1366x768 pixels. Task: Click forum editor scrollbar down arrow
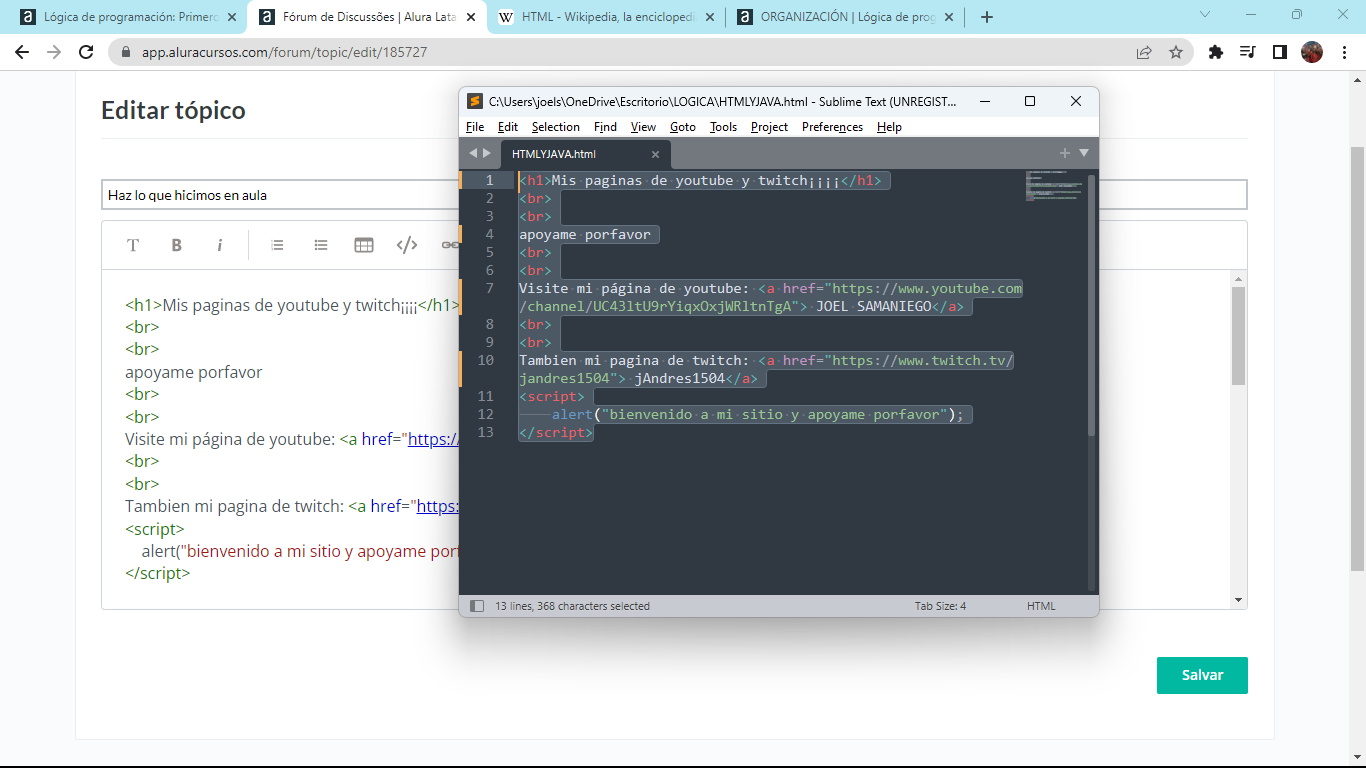click(1238, 599)
